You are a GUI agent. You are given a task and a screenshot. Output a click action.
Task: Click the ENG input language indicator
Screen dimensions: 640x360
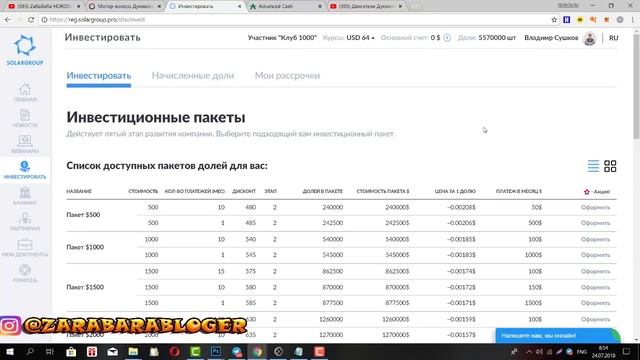[582, 352]
